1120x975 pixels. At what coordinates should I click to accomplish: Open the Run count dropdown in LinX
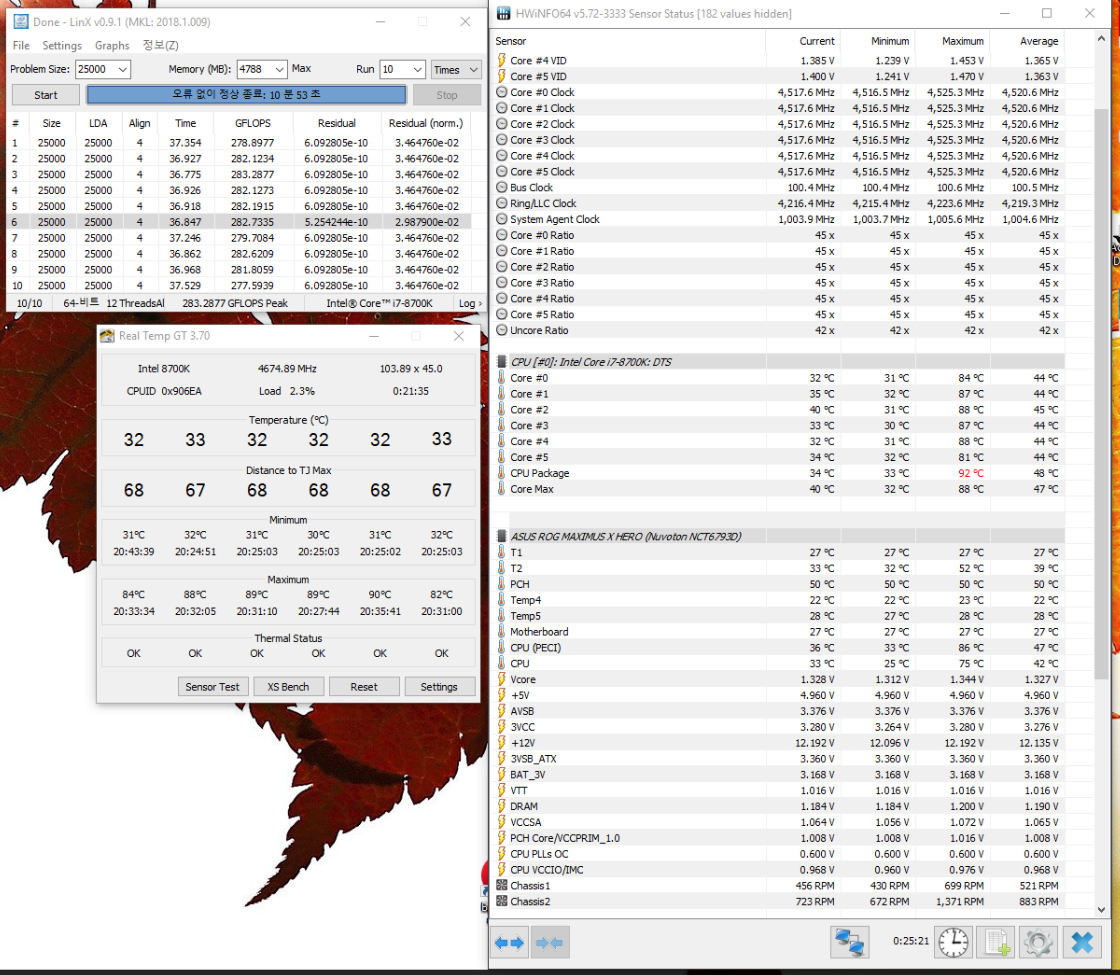tap(418, 69)
